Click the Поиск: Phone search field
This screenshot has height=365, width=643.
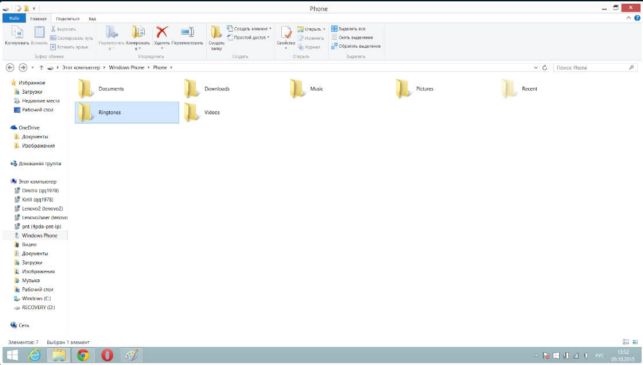tap(595, 68)
